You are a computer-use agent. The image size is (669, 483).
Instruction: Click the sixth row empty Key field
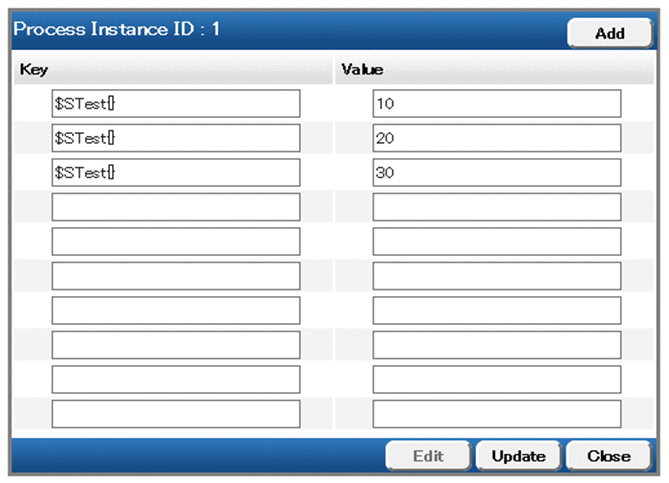pyautogui.click(x=176, y=276)
